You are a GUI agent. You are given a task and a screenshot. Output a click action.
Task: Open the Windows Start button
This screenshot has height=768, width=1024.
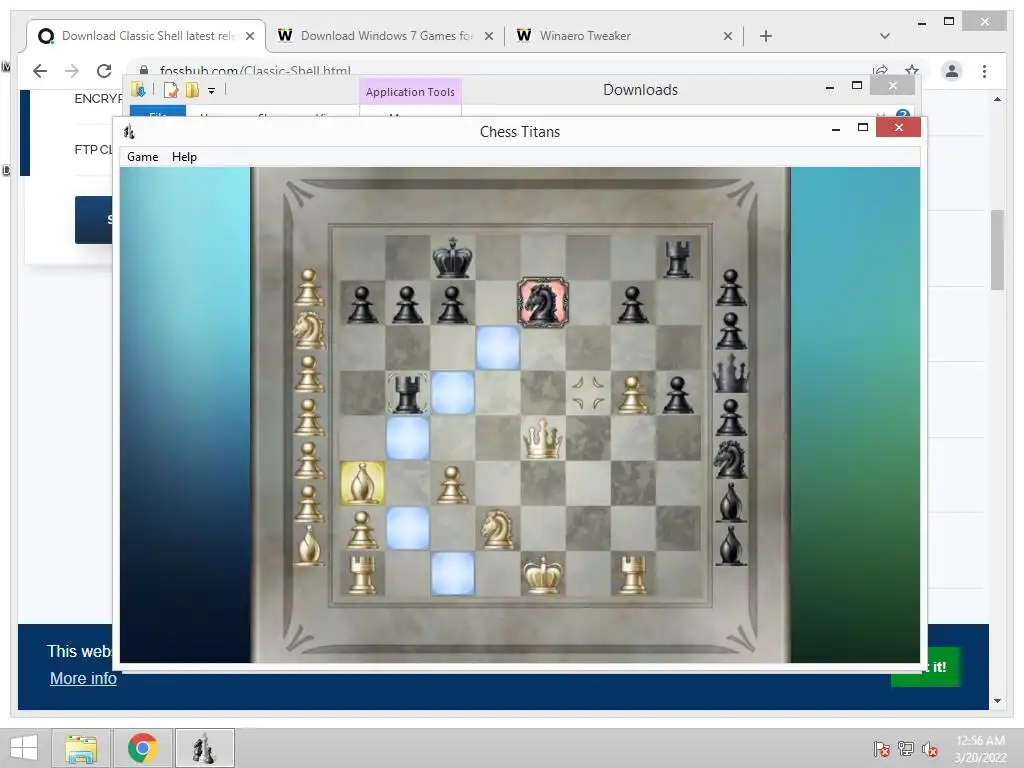tap(24, 748)
